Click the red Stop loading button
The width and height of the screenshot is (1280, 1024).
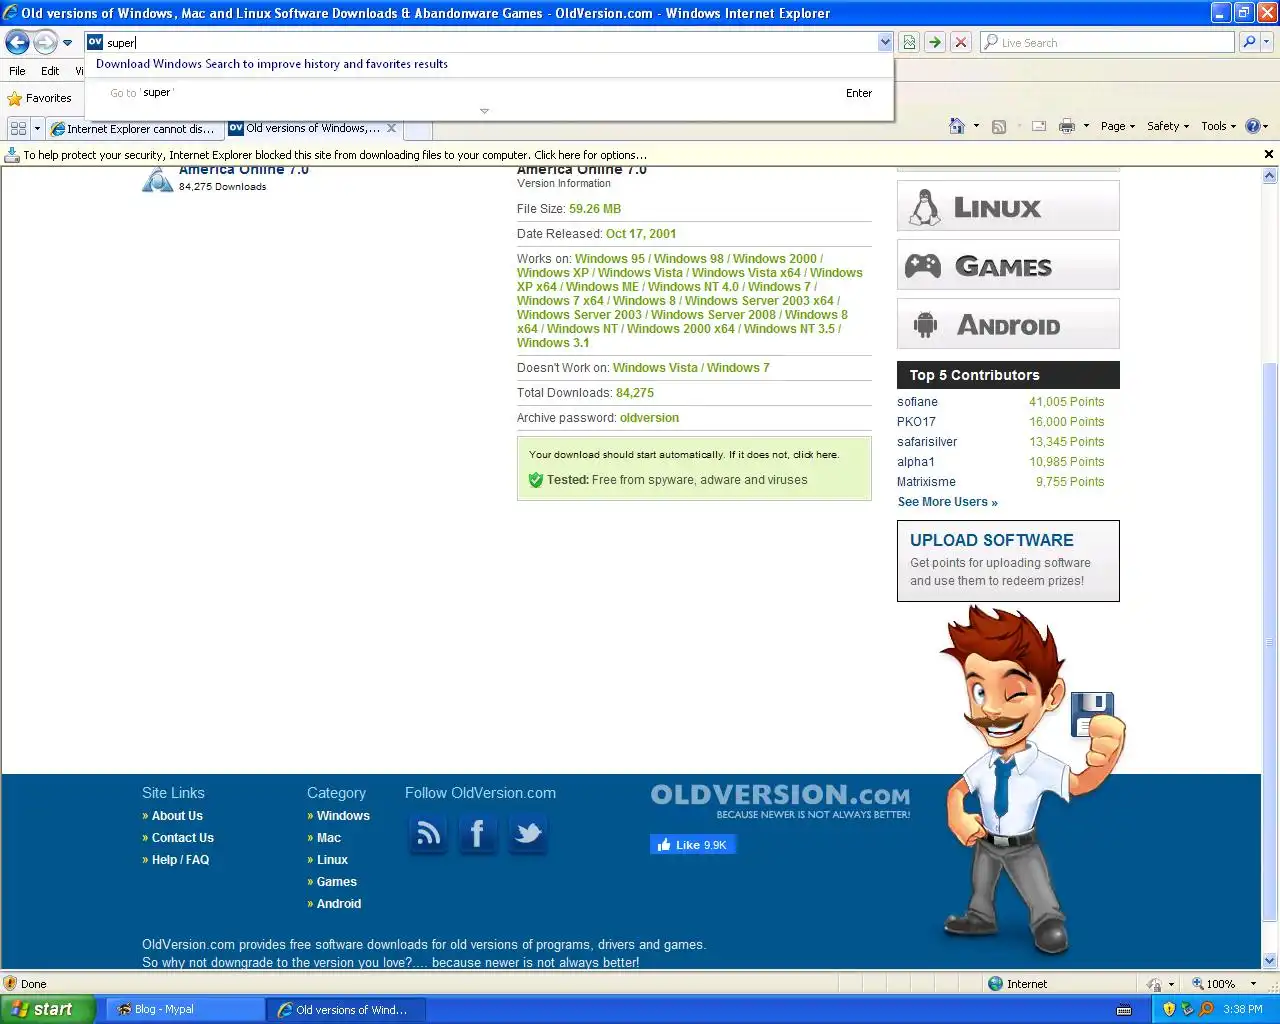(x=960, y=42)
